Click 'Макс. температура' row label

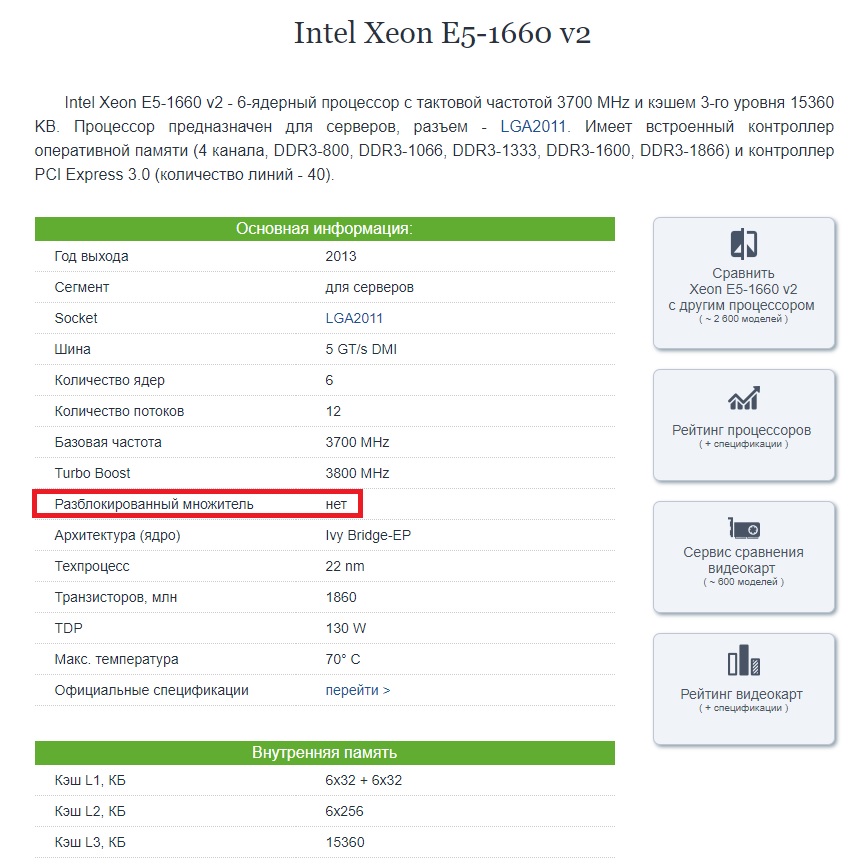point(116,660)
